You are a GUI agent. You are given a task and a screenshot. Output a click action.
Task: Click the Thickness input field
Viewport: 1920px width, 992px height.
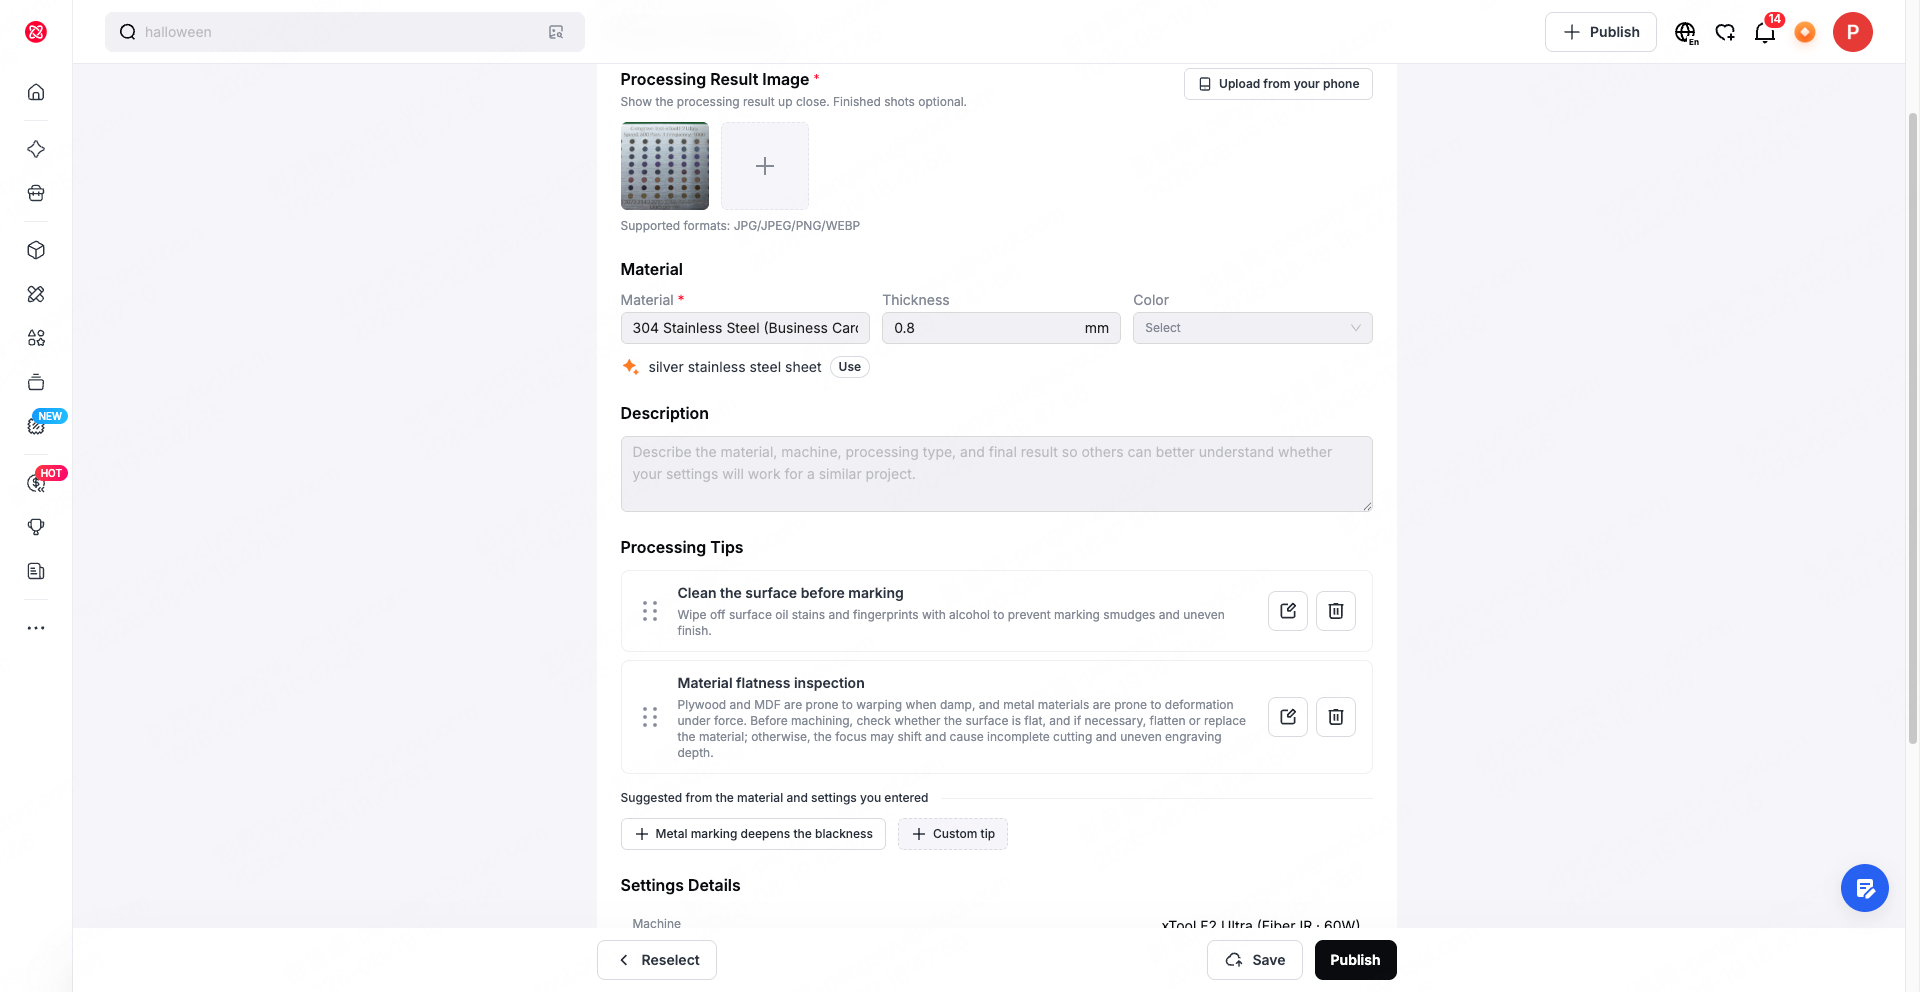point(1001,328)
